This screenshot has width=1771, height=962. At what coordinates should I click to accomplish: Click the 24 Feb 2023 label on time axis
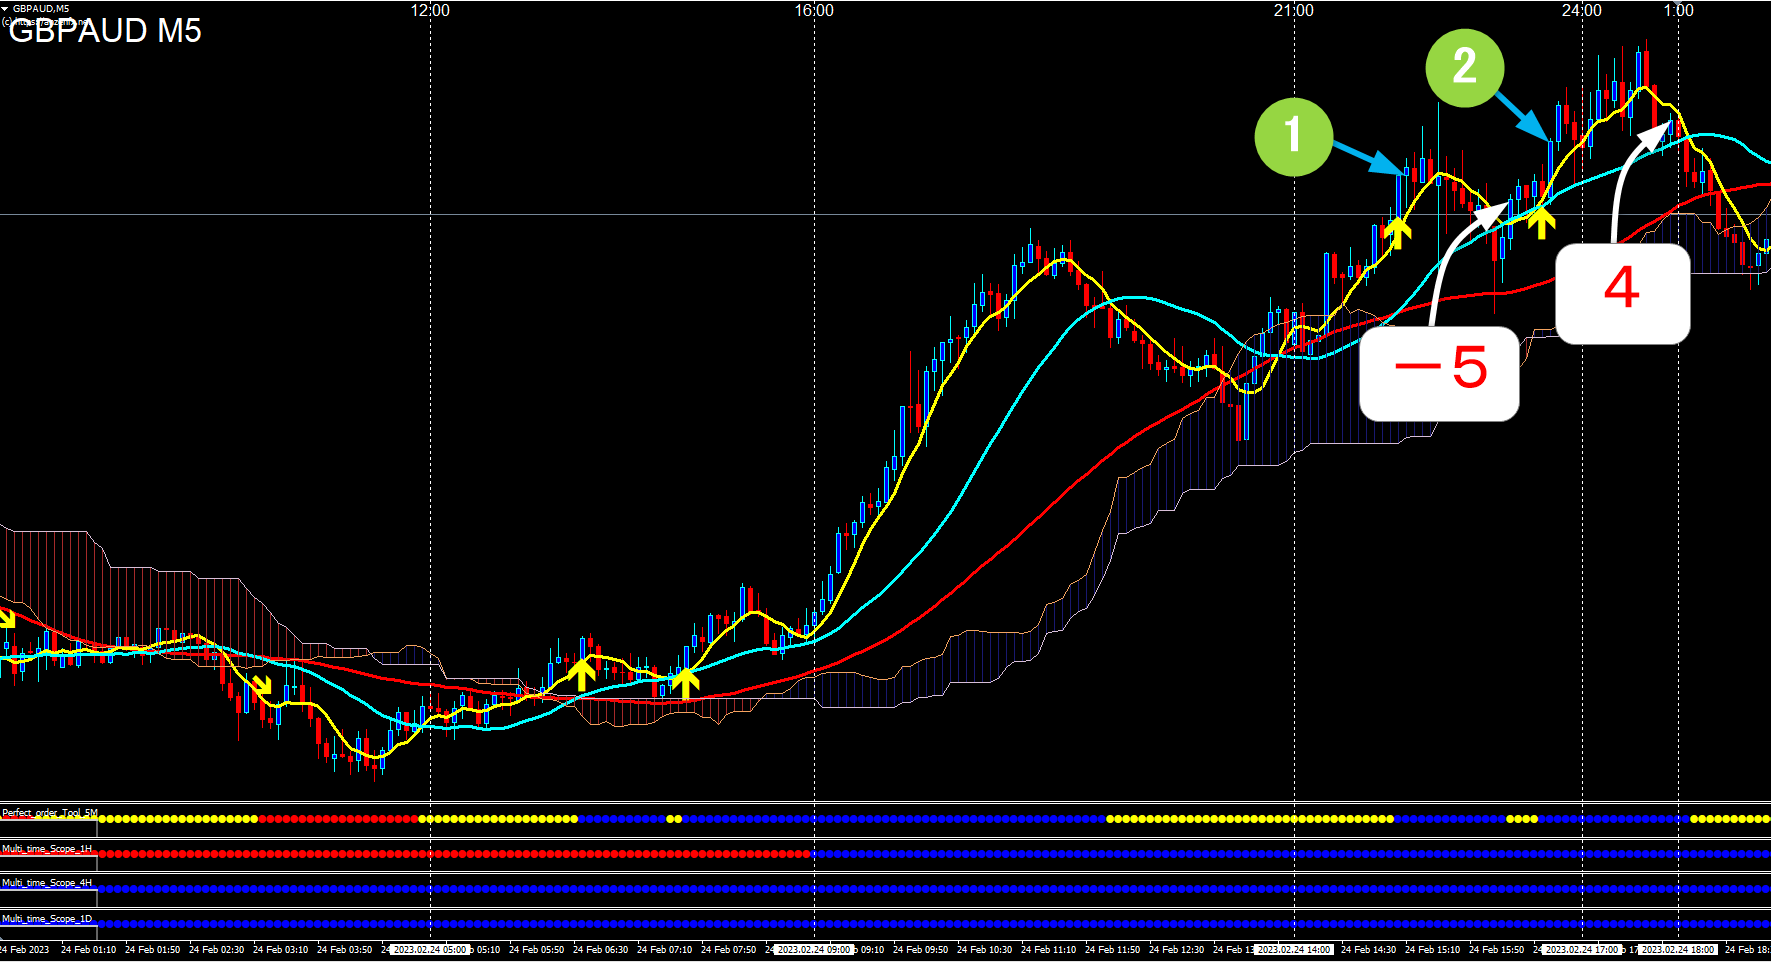pos(25,950)
